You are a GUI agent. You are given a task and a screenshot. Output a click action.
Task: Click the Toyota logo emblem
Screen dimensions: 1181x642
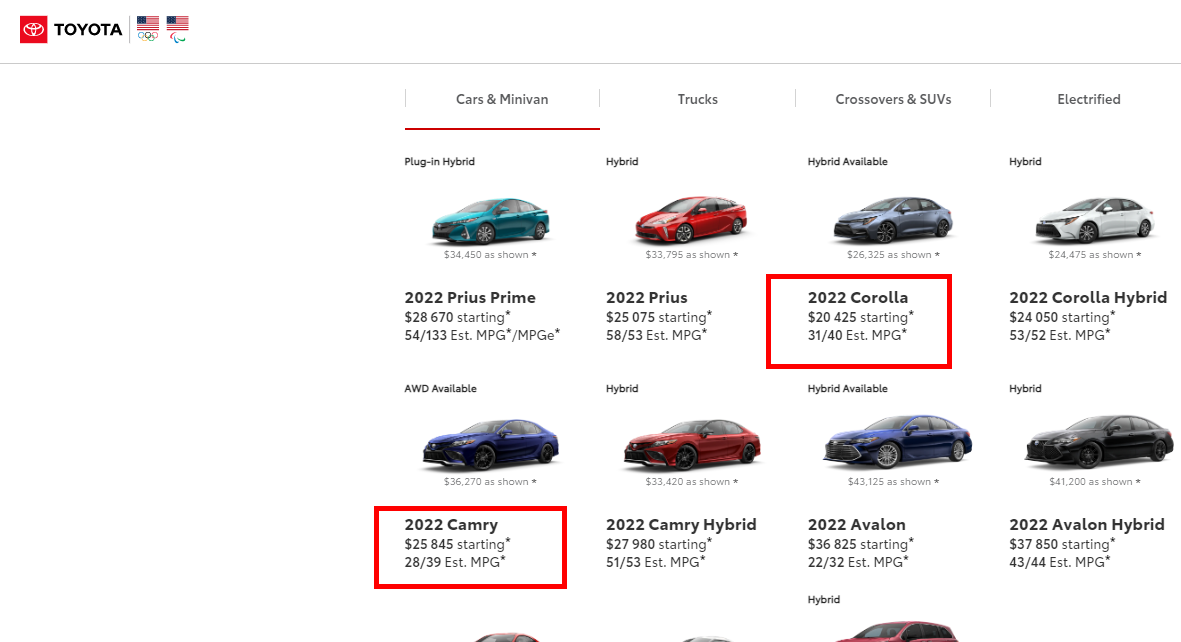(x=33, y=29)
